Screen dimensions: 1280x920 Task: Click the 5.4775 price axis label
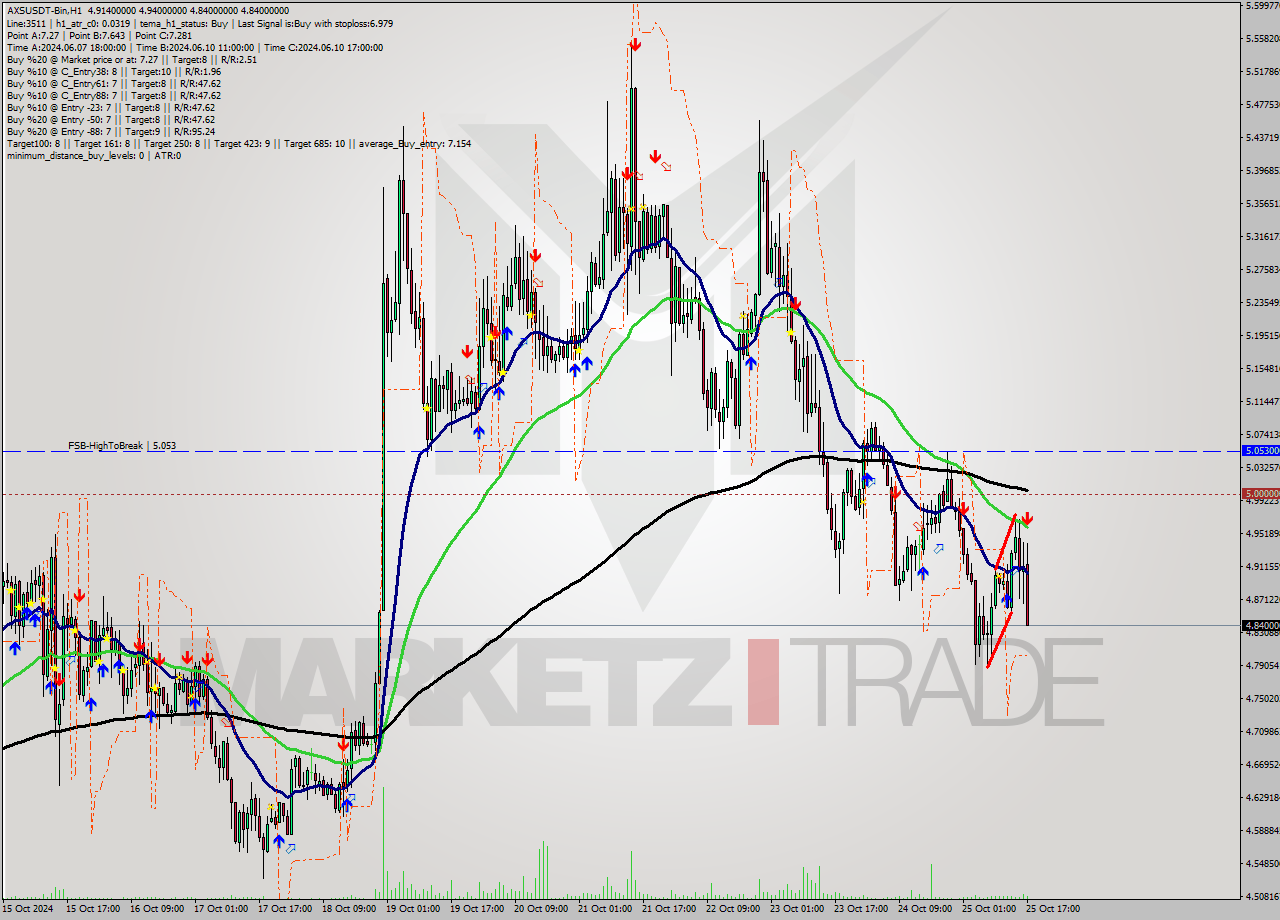(1262, 105)
